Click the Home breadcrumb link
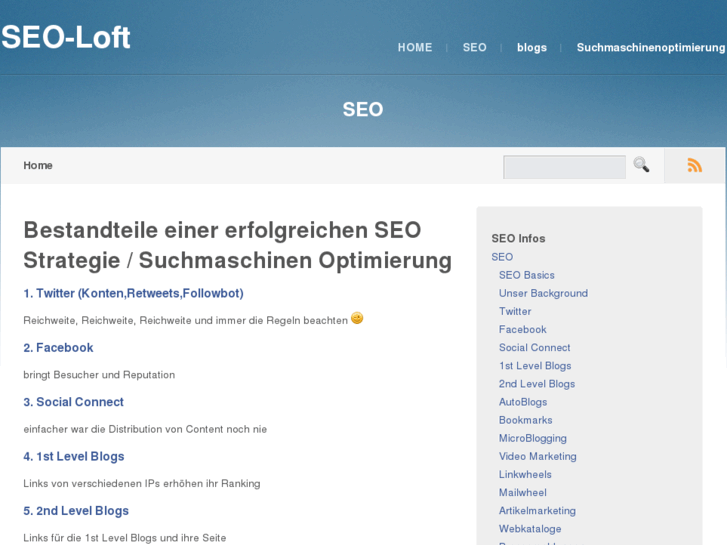 (38, 166)
